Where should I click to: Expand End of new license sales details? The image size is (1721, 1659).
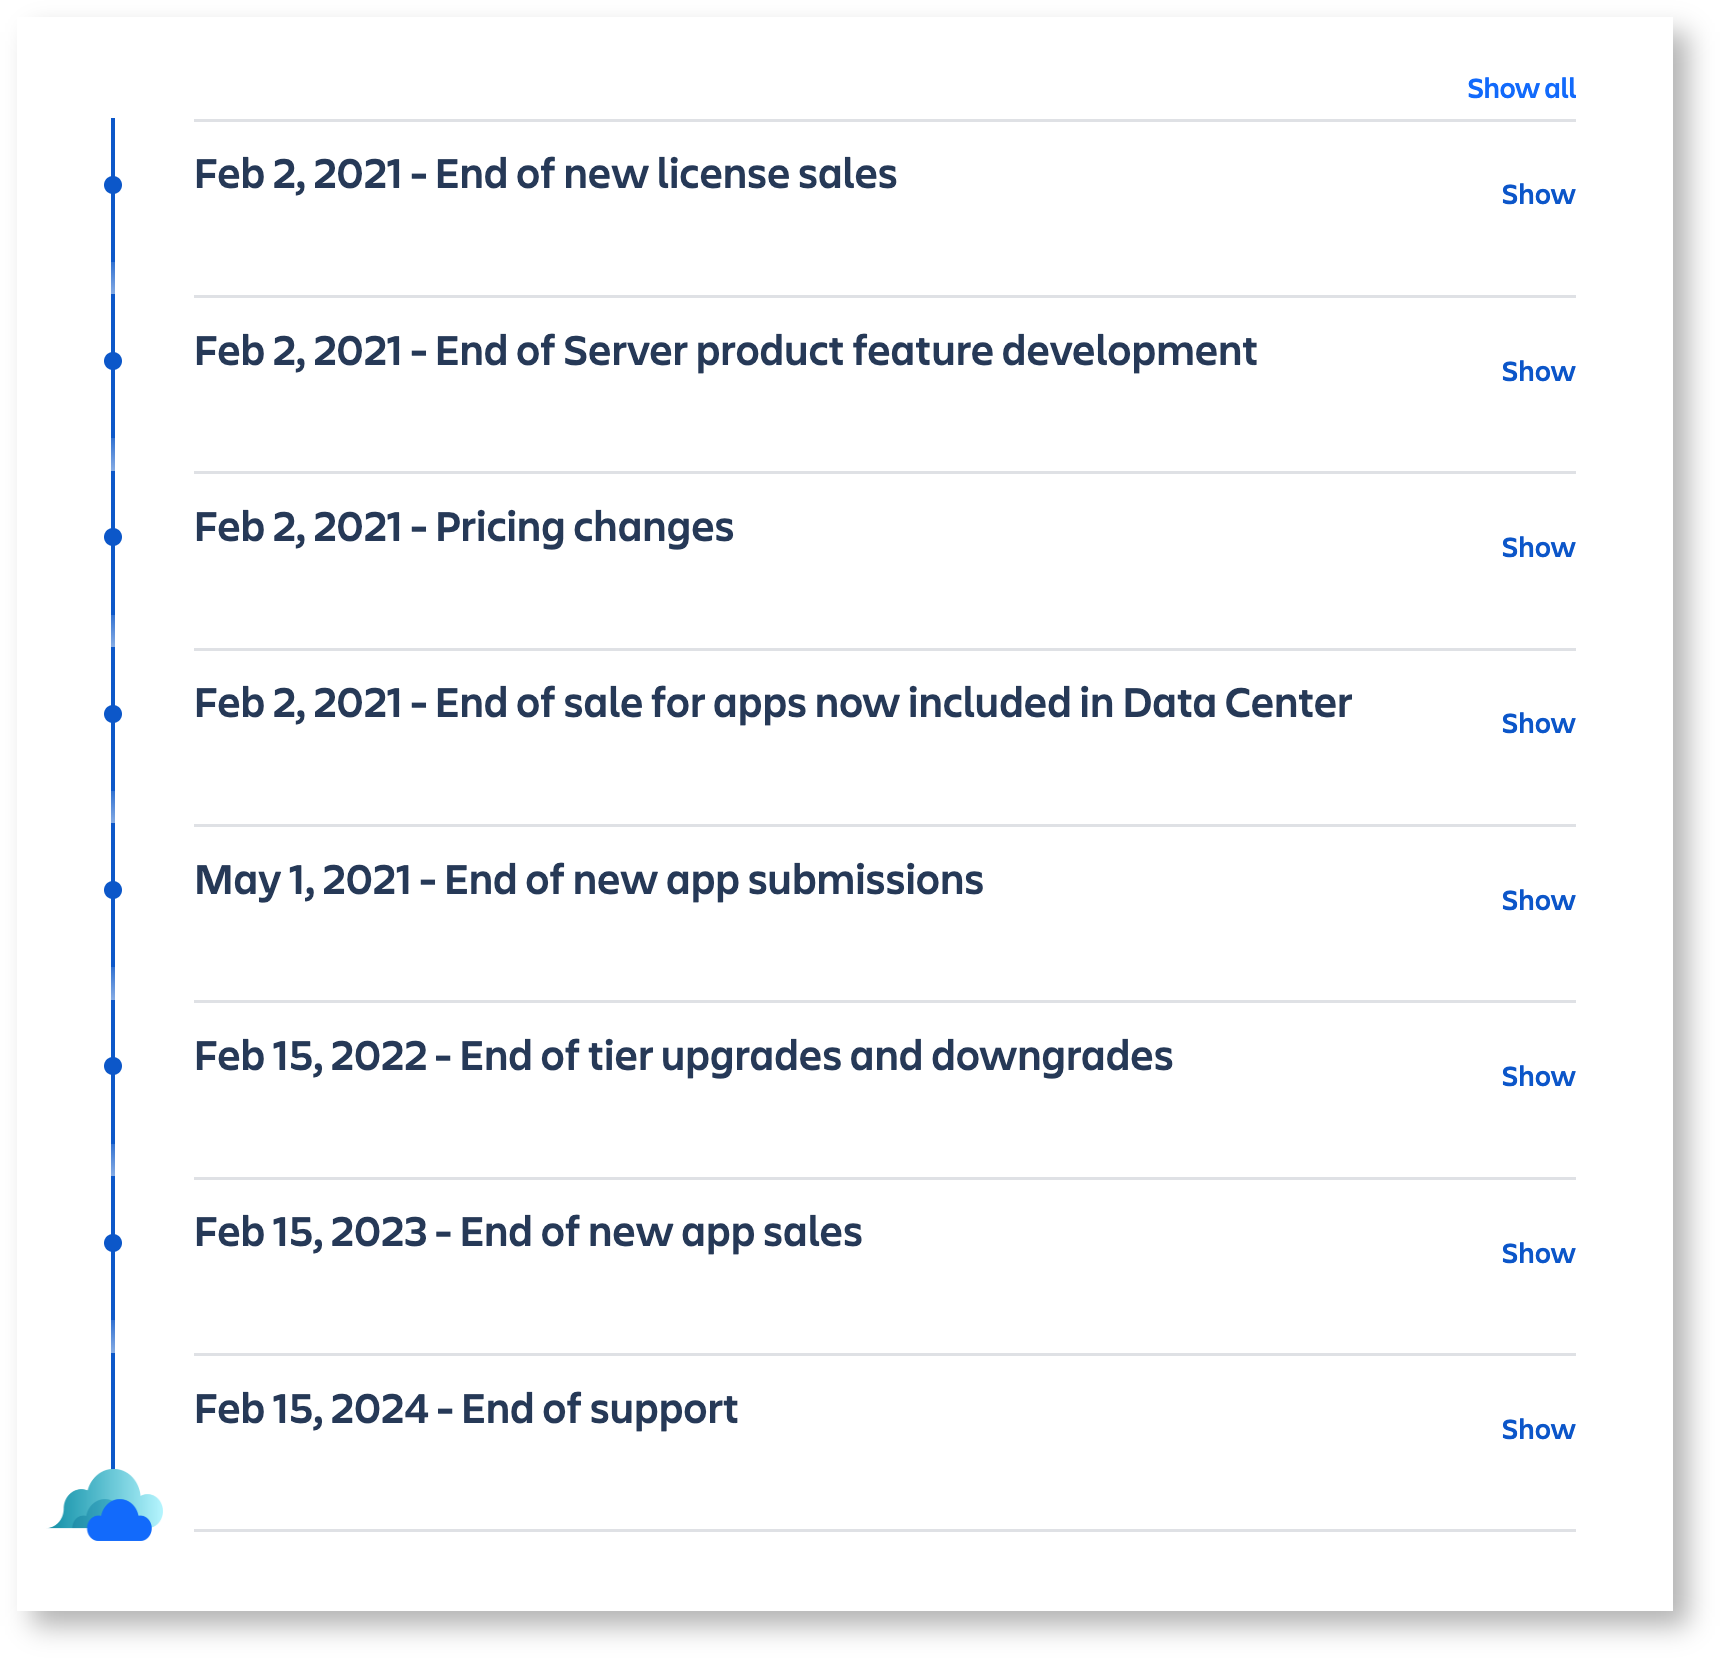(x=1537, y=195)
